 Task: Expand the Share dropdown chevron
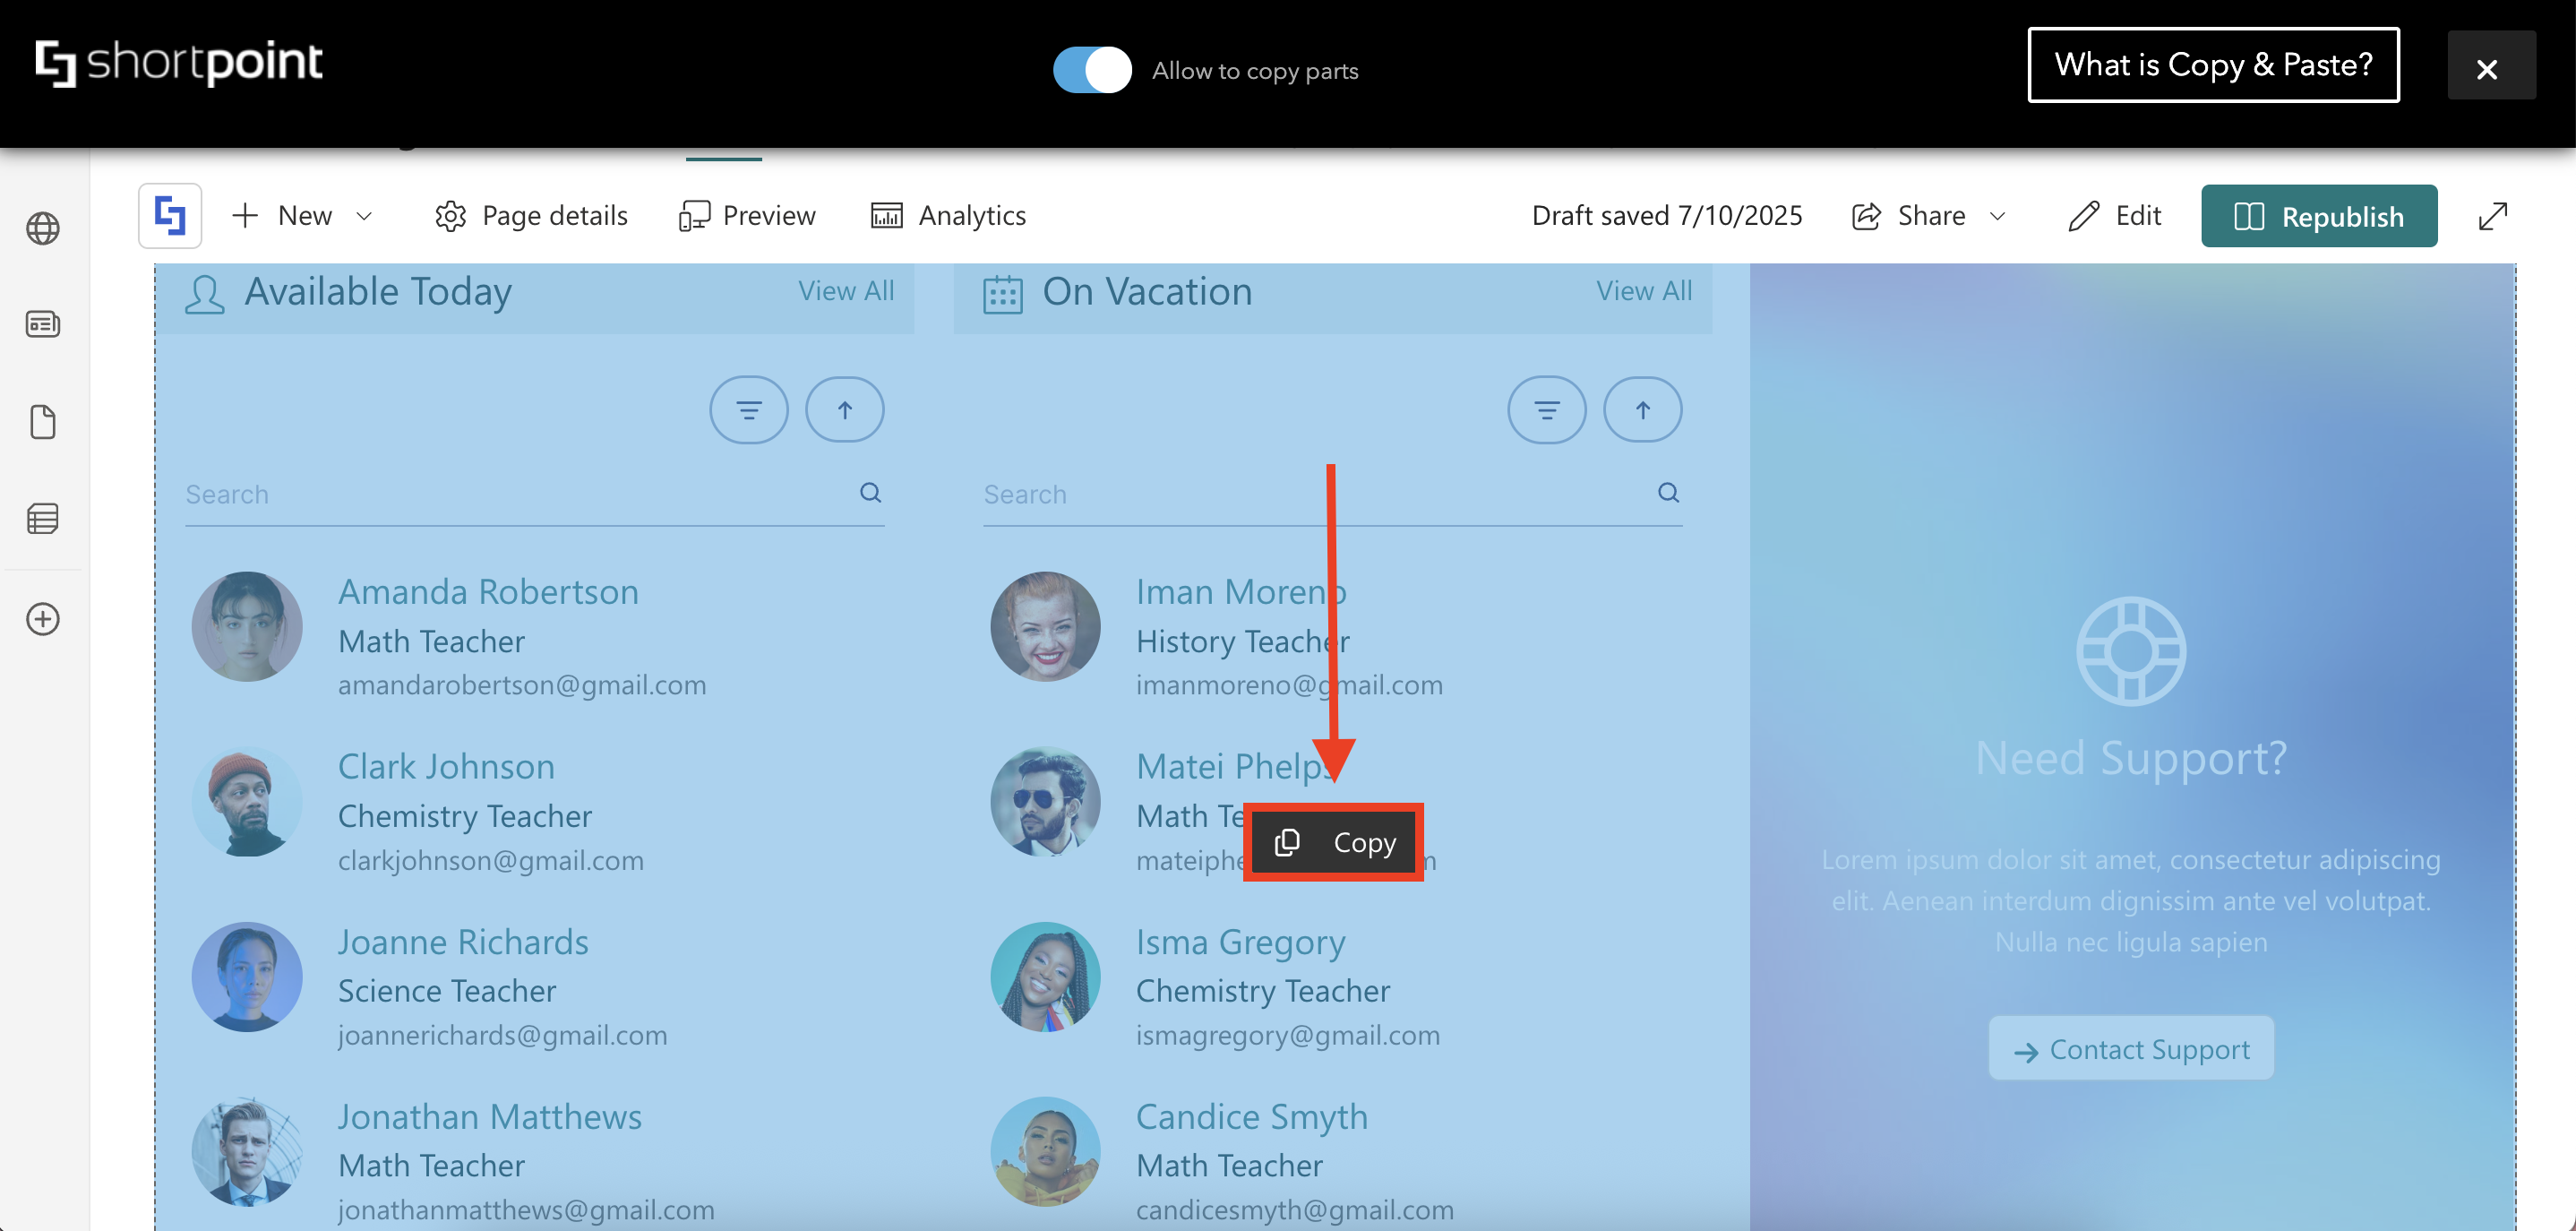tap(1997, 216)
